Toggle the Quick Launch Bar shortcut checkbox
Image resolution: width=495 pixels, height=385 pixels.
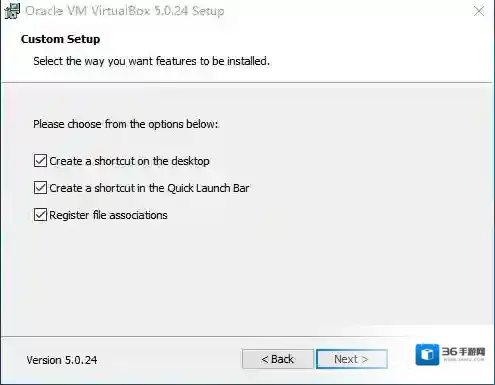[40, 188]
